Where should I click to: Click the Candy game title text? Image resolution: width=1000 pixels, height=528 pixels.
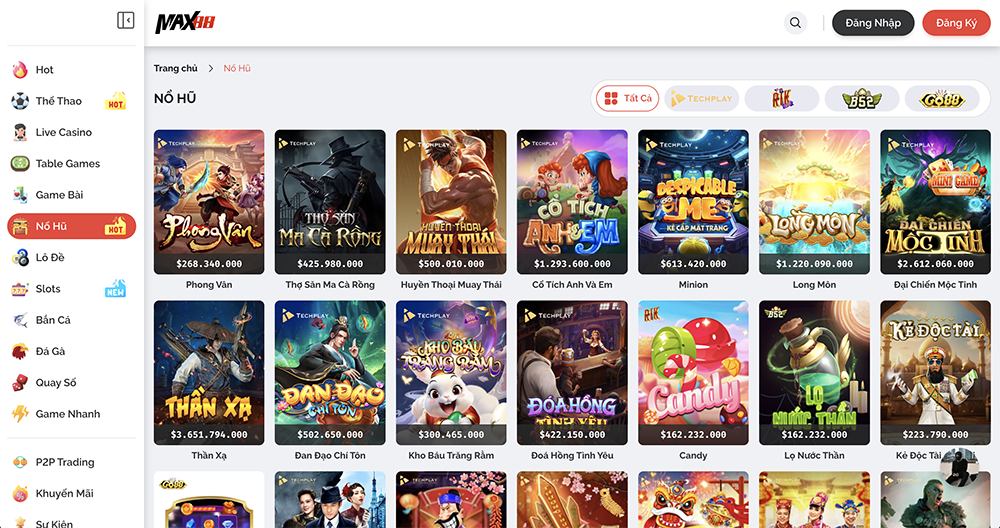click(693, 455)
